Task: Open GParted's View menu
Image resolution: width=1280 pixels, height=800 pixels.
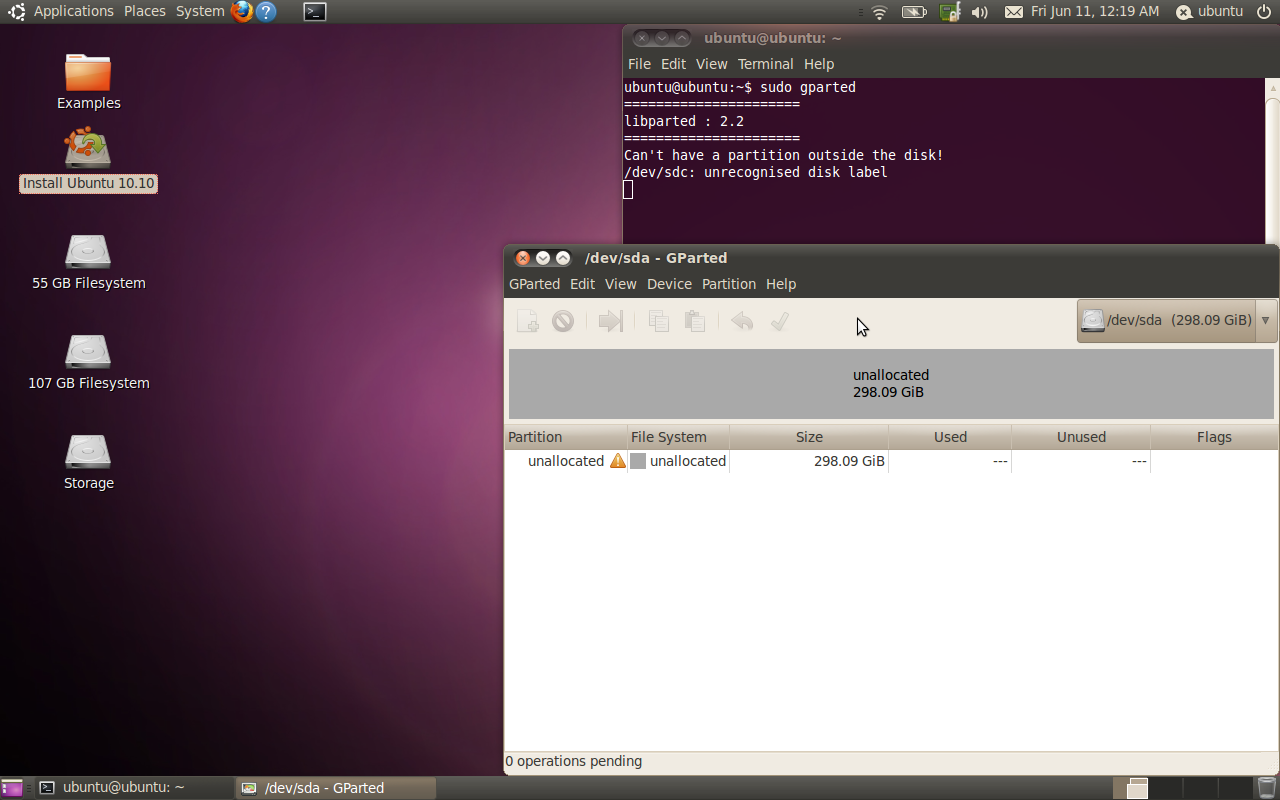Action: click(620, 284)
